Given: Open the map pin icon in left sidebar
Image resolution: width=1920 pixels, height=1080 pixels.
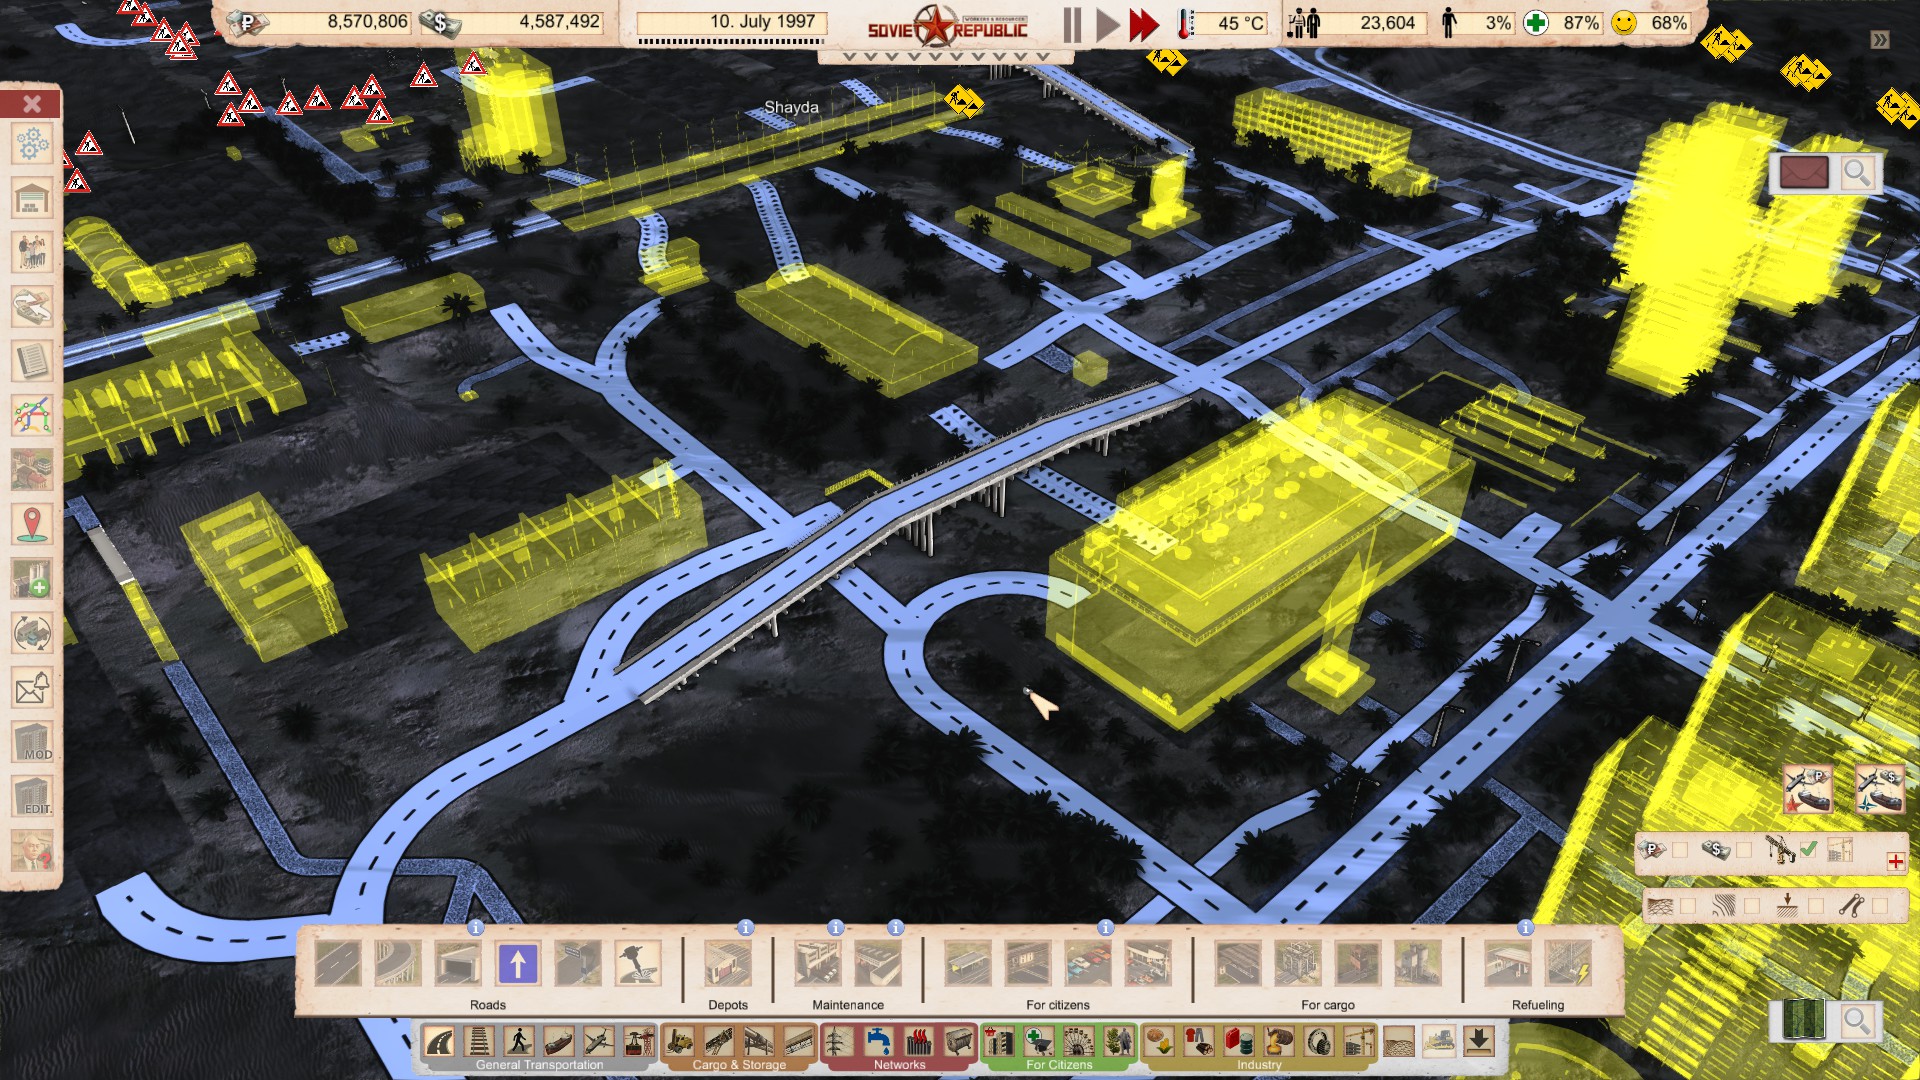Looking at the screenshot, I should 32,524.
